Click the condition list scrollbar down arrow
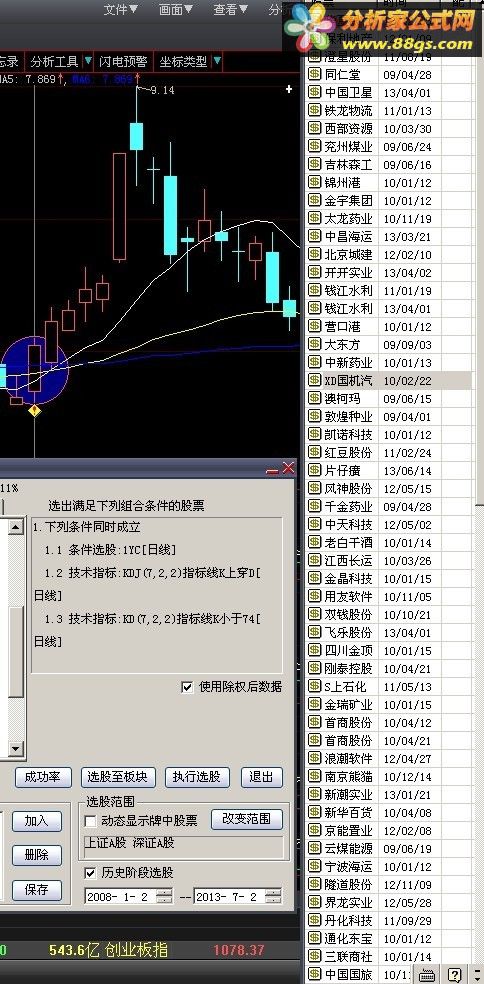This screenshot has height=984, width=484. [16, 748]
